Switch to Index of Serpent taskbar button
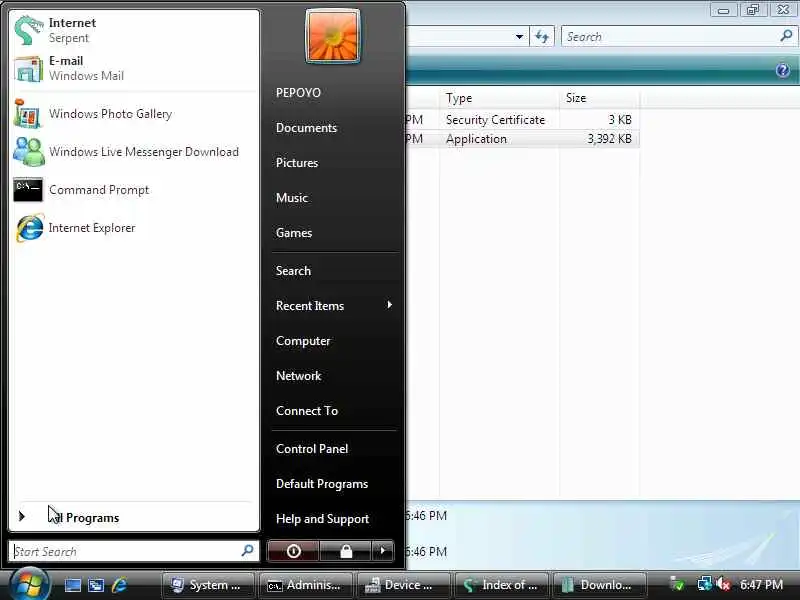The image size is (800, 600). click(501, 585)
